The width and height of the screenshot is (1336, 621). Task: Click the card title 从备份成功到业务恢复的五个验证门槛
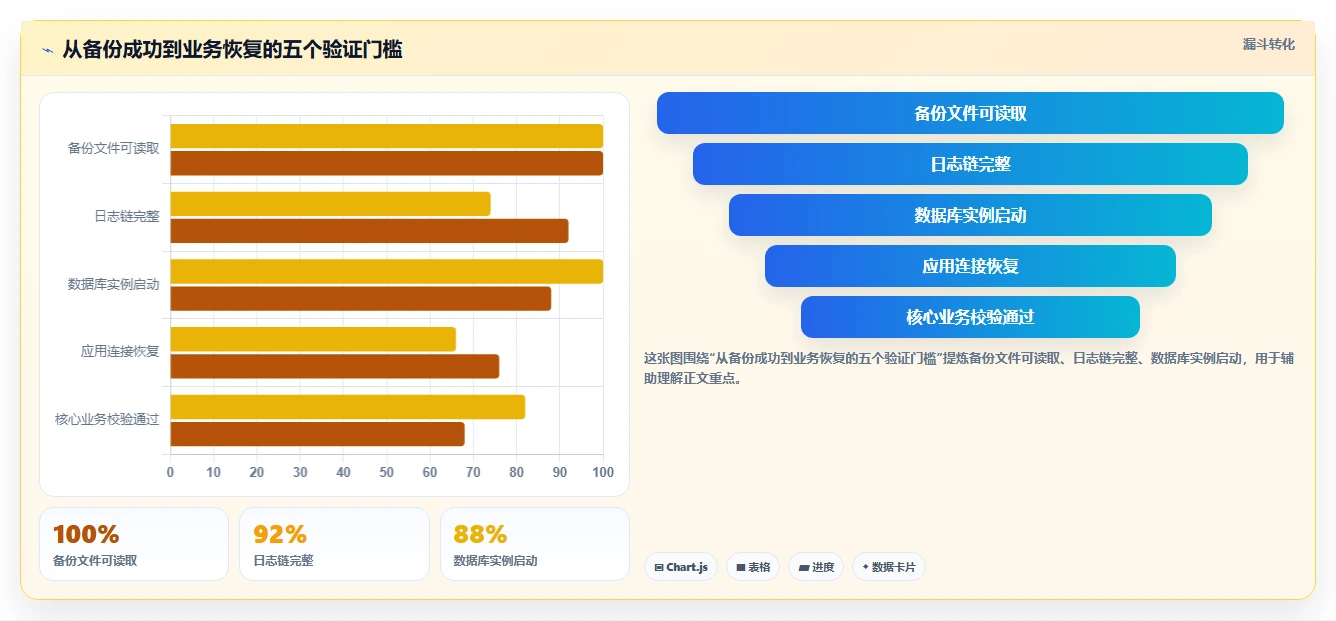tap(232, 50)
